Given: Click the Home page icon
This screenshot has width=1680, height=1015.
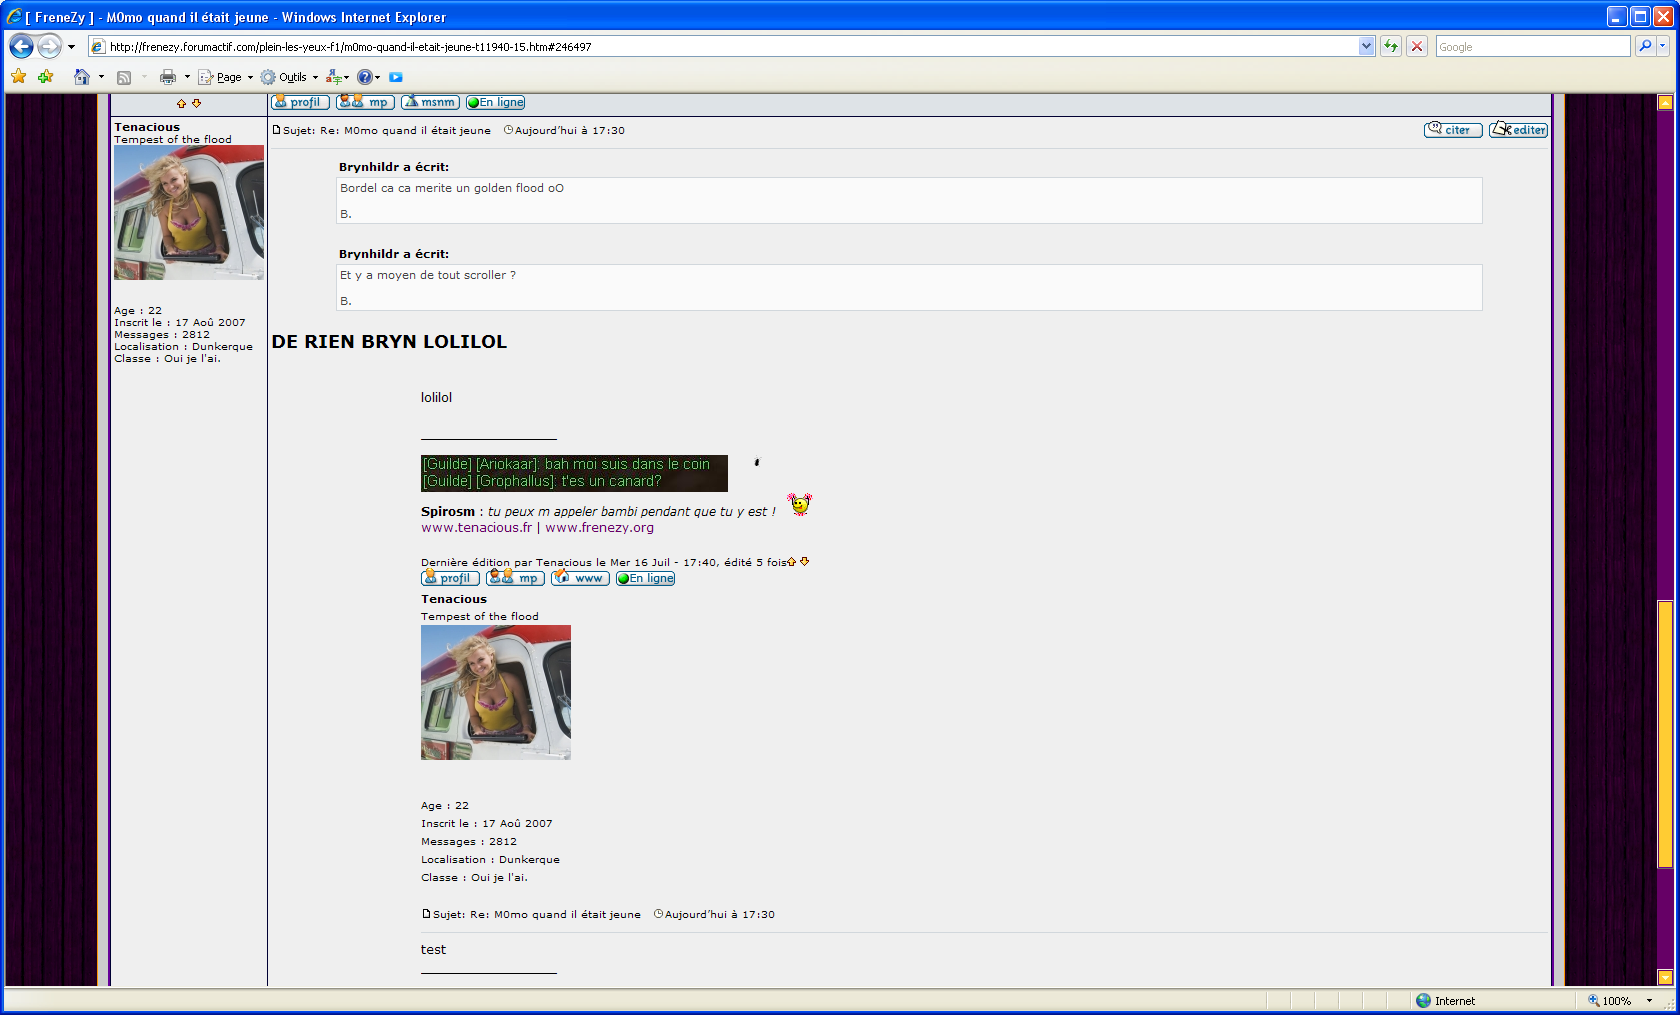Looking at the screenshot, I should (82, 77).
